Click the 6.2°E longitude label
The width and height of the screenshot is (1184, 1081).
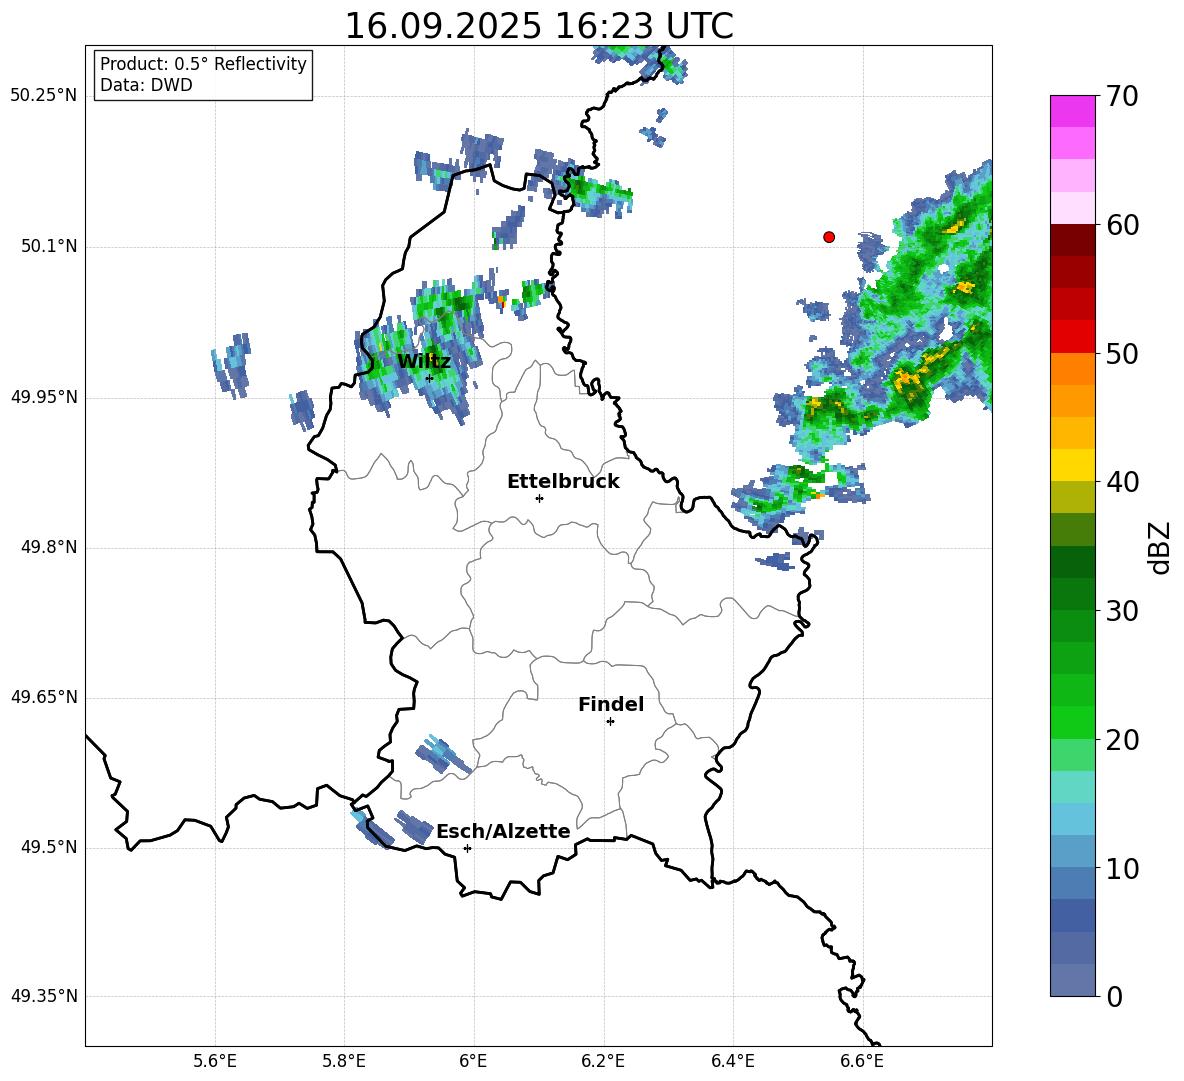[603, 1061]
